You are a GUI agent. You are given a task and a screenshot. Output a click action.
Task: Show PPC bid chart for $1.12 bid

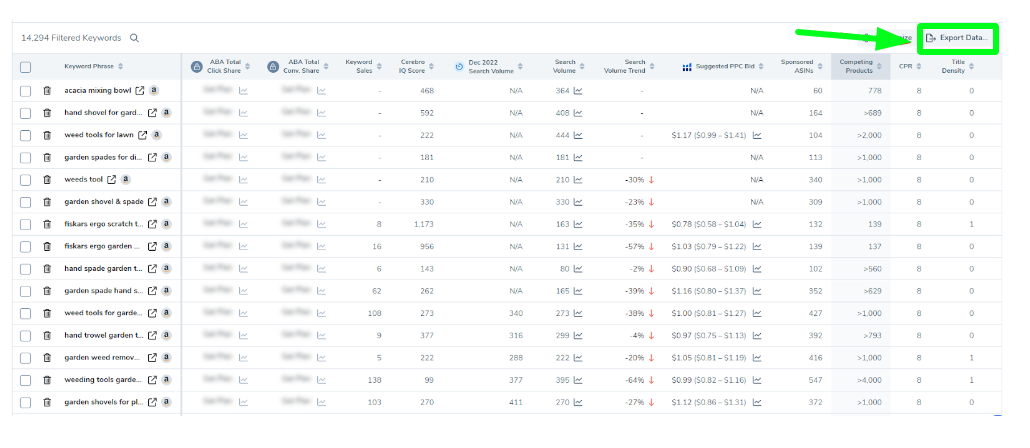(757, 403)
